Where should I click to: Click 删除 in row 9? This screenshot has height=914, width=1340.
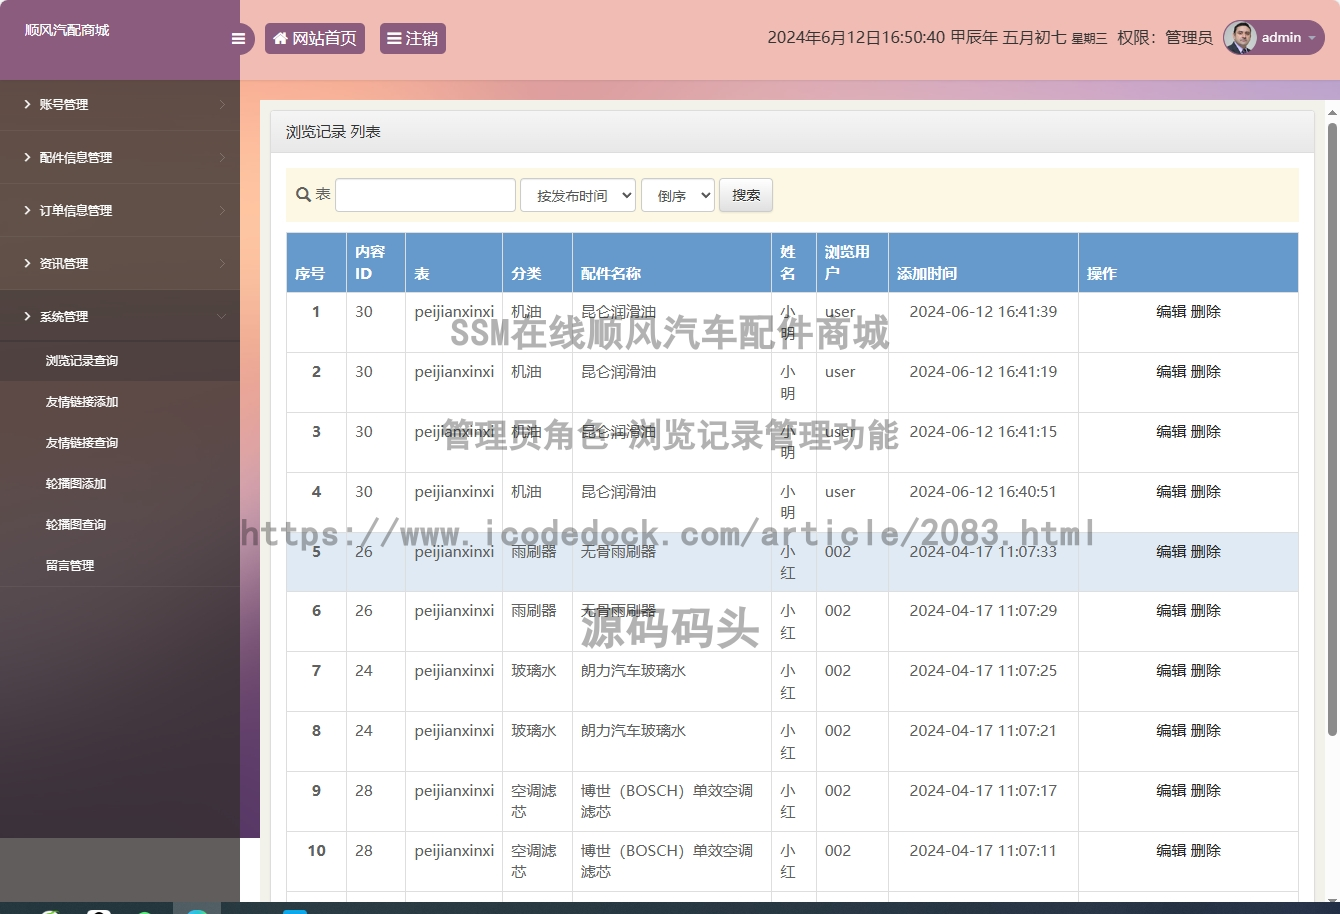pos(1206,791)
